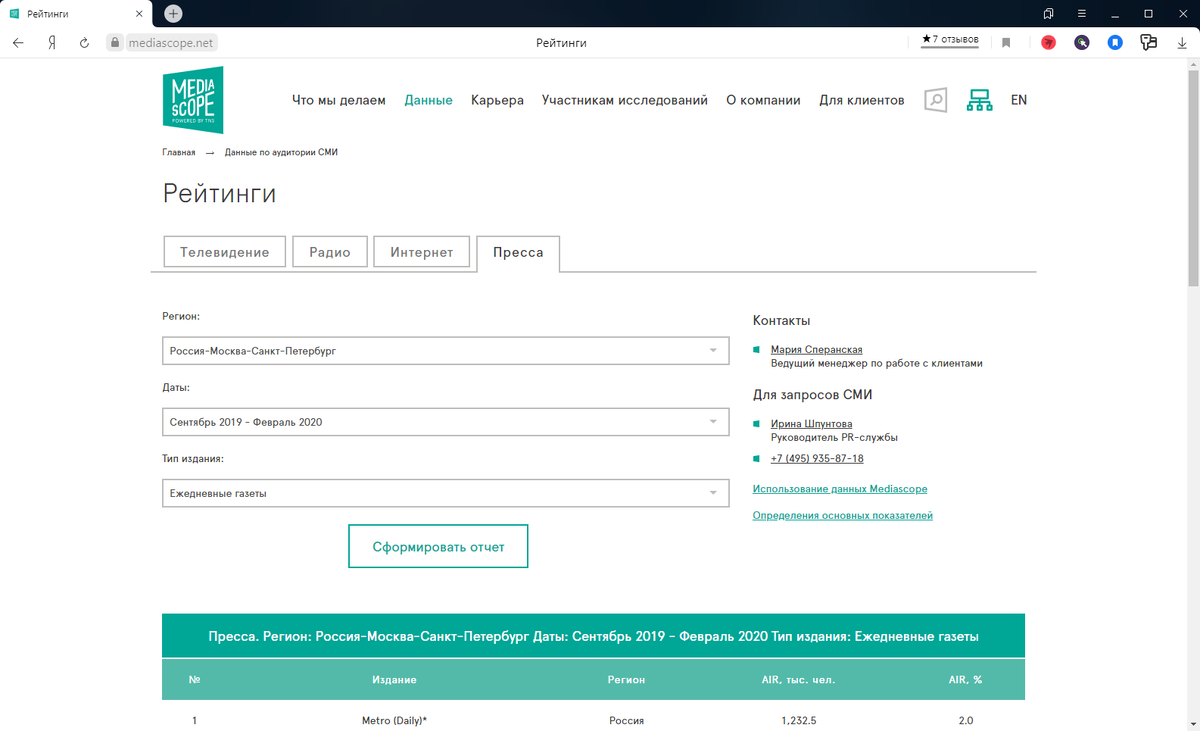Expand the Тип издания dropdown
This screenshot has height=731, width=1200.
click(445, 493)
